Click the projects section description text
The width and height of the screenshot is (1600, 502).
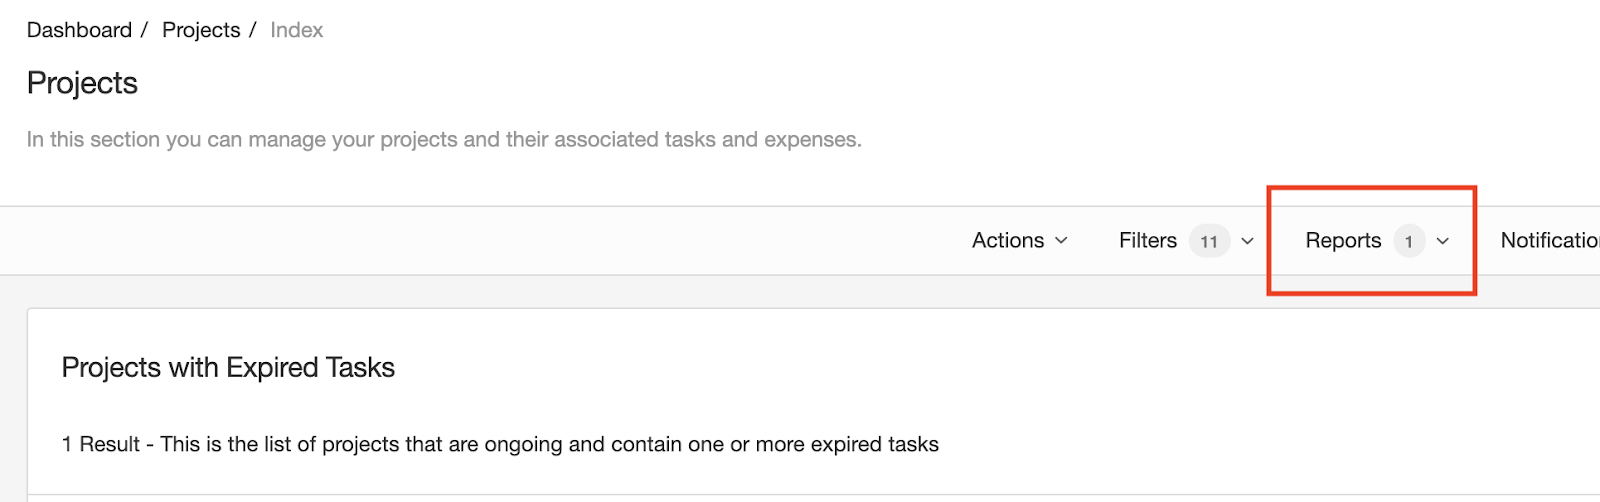click(444, 140)
